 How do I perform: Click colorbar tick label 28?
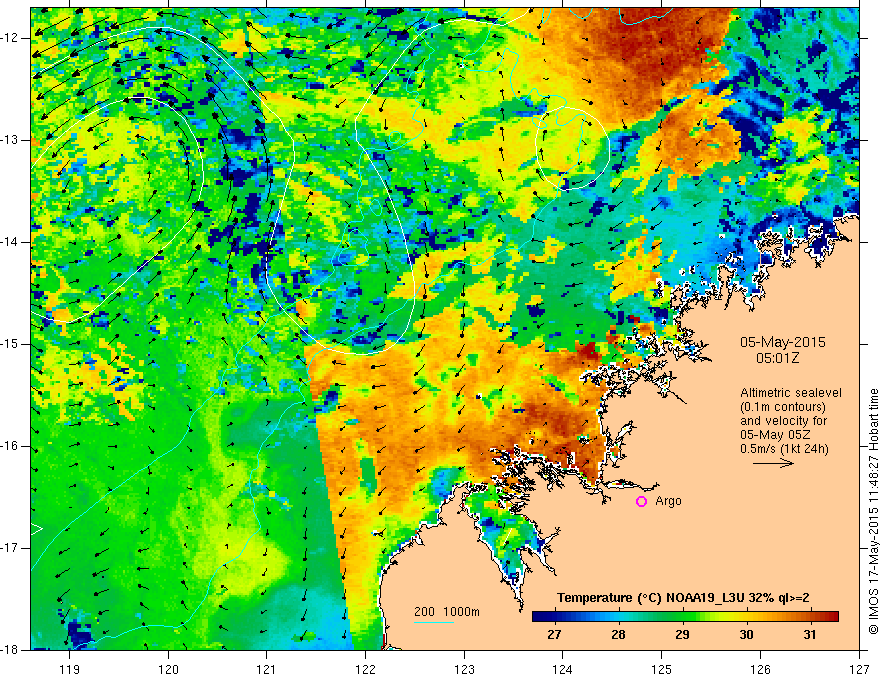coord(618,635)
